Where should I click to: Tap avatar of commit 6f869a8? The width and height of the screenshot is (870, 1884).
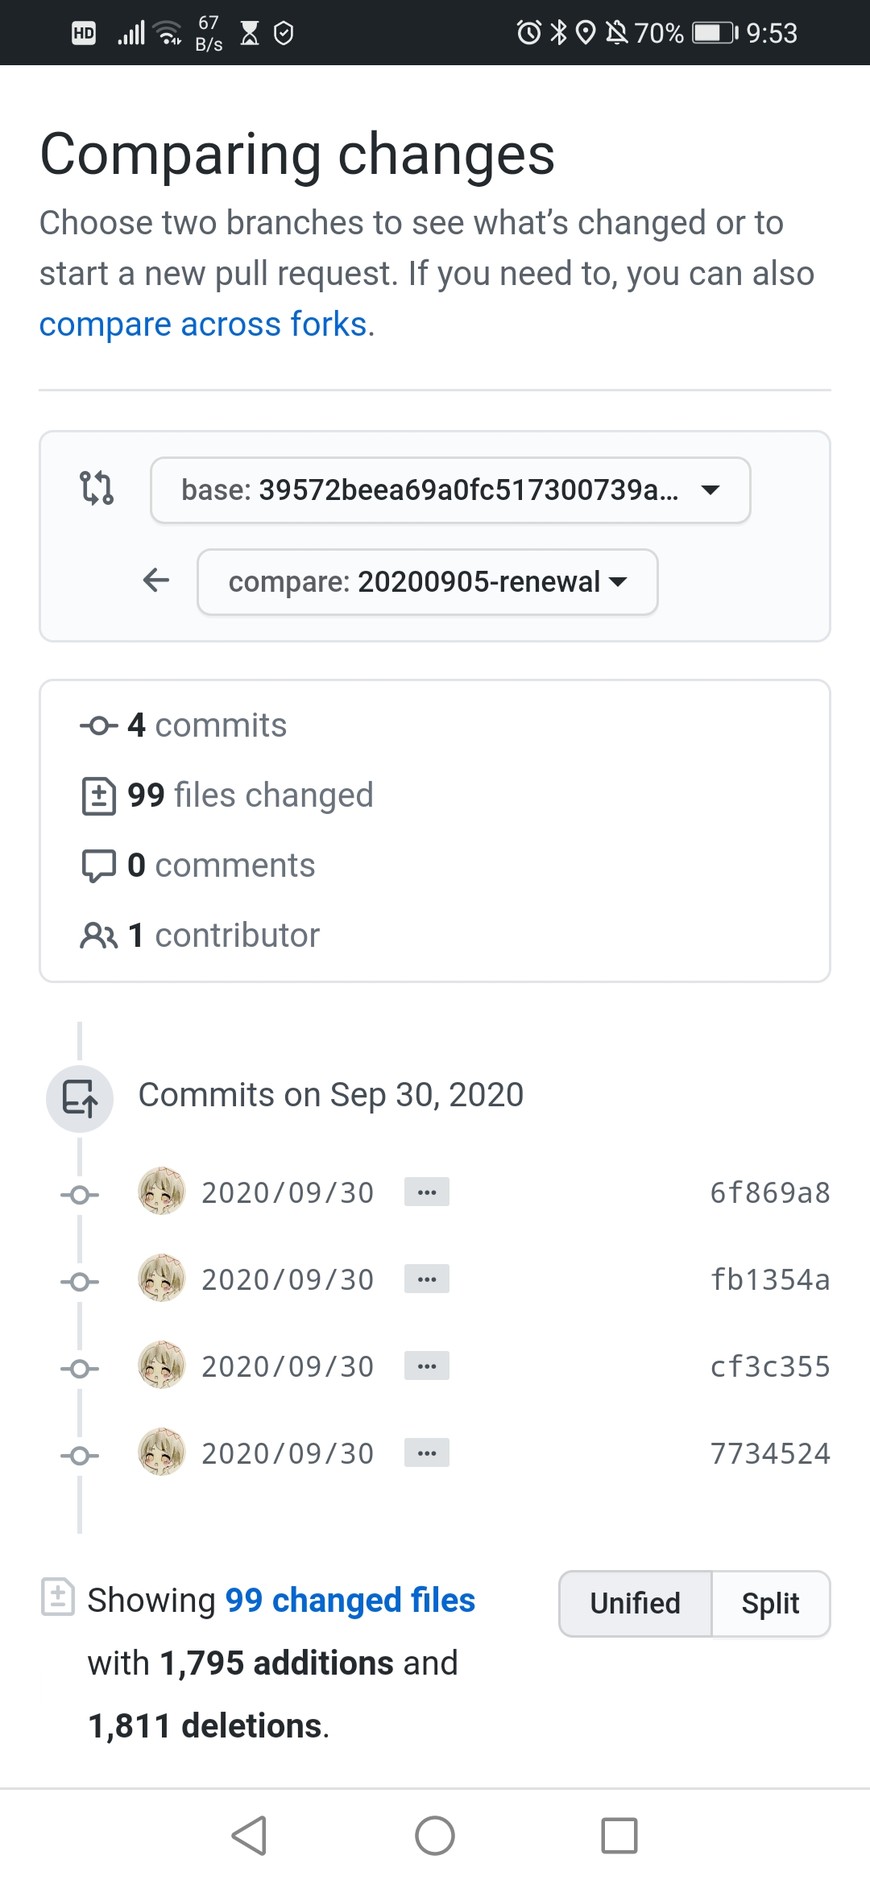[x=161, y=1192]
